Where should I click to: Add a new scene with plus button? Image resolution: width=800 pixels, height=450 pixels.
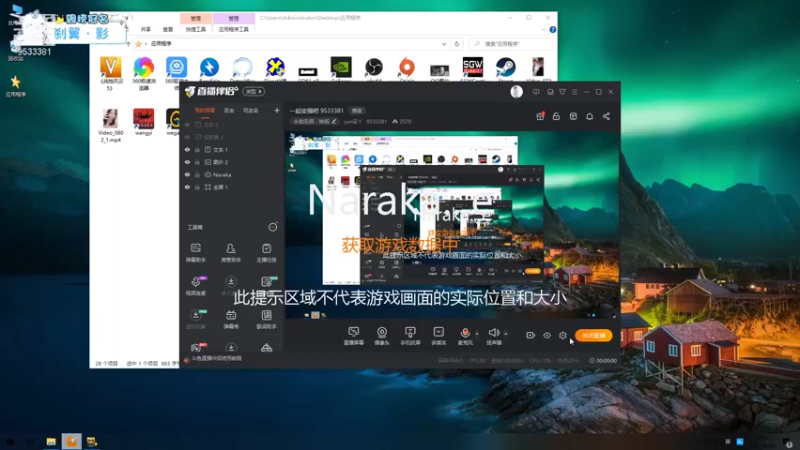pyautogui.click(x=277, y=110)
